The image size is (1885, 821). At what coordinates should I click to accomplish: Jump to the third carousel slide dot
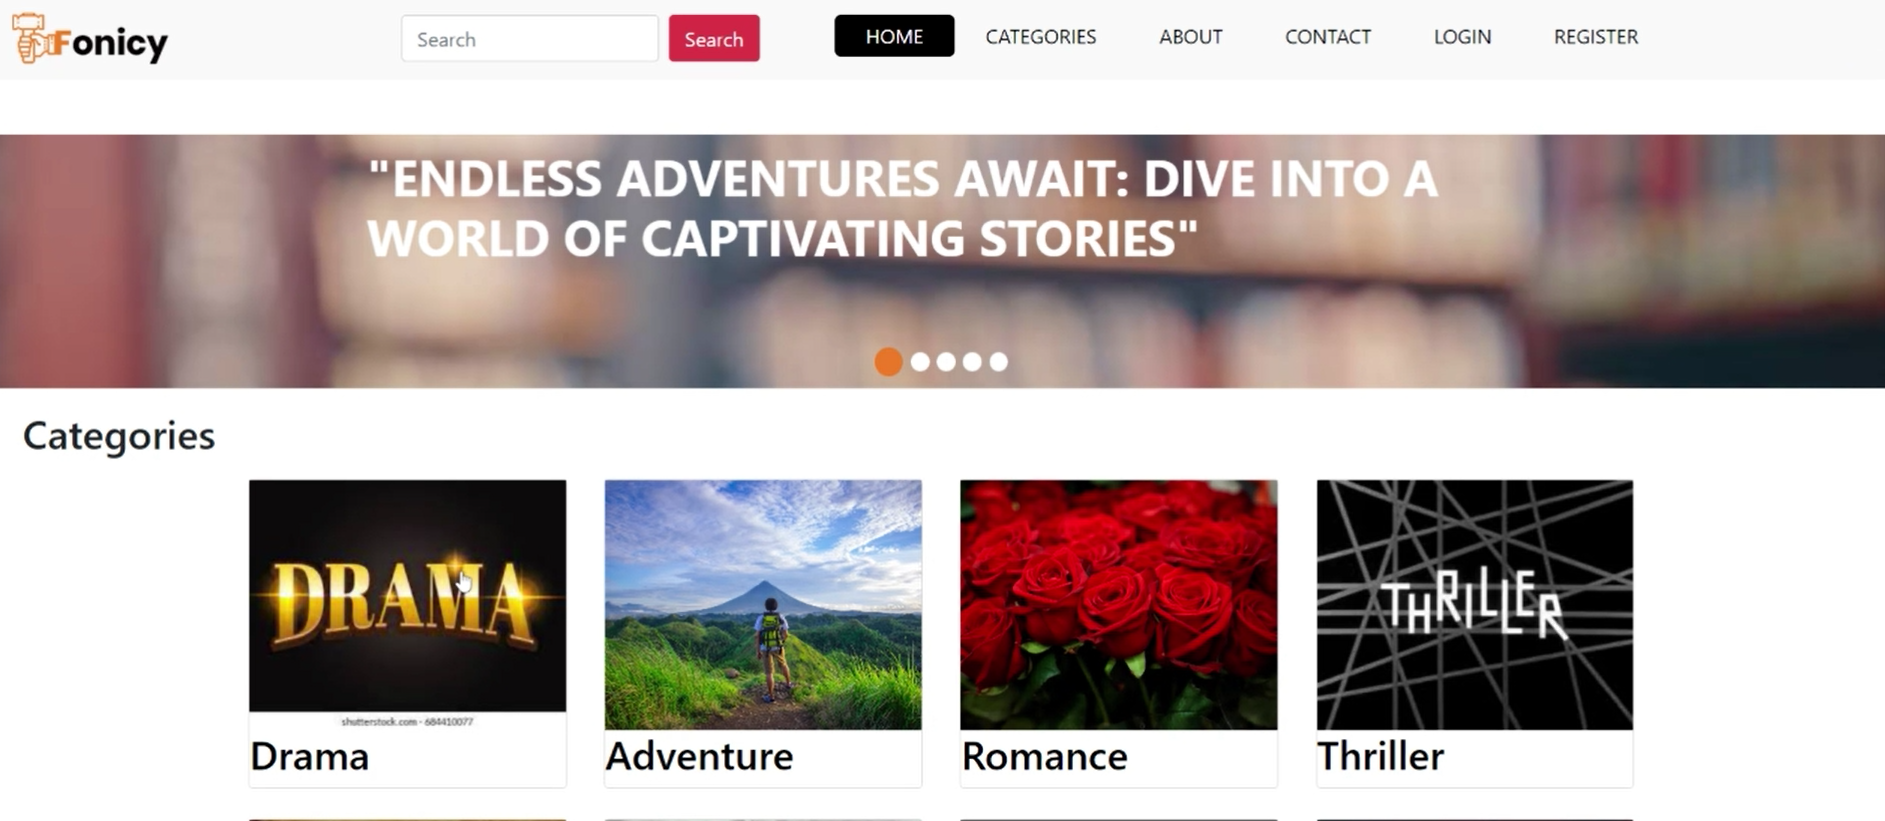click(x=946, y=362)
